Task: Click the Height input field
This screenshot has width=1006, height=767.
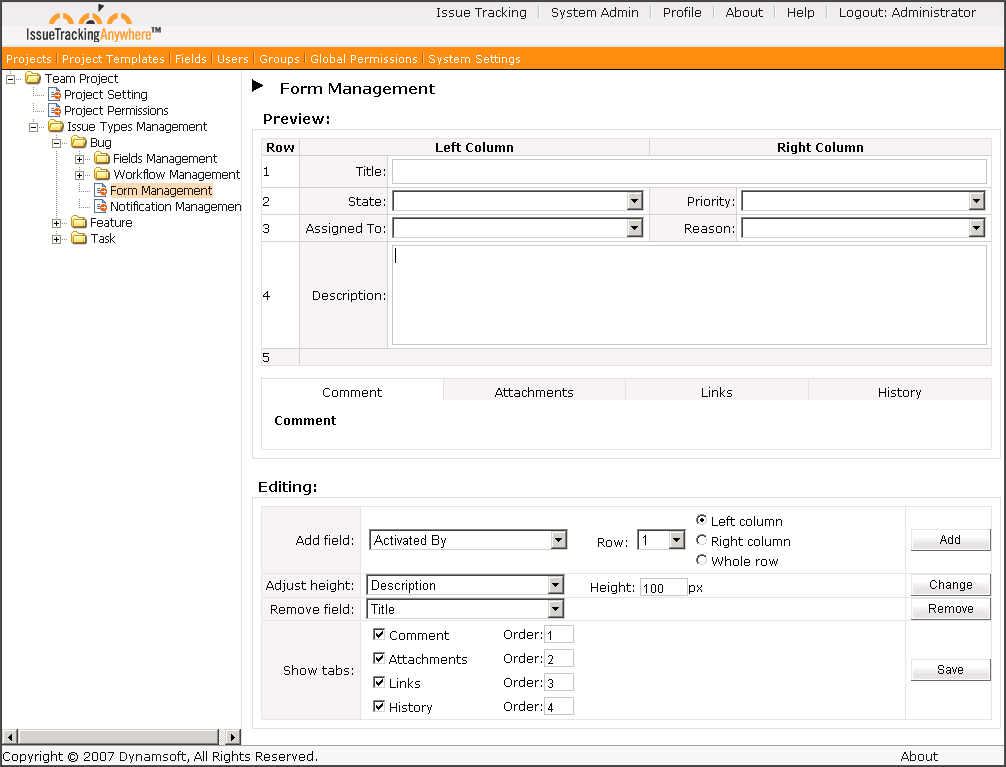Action: (663, 588)
